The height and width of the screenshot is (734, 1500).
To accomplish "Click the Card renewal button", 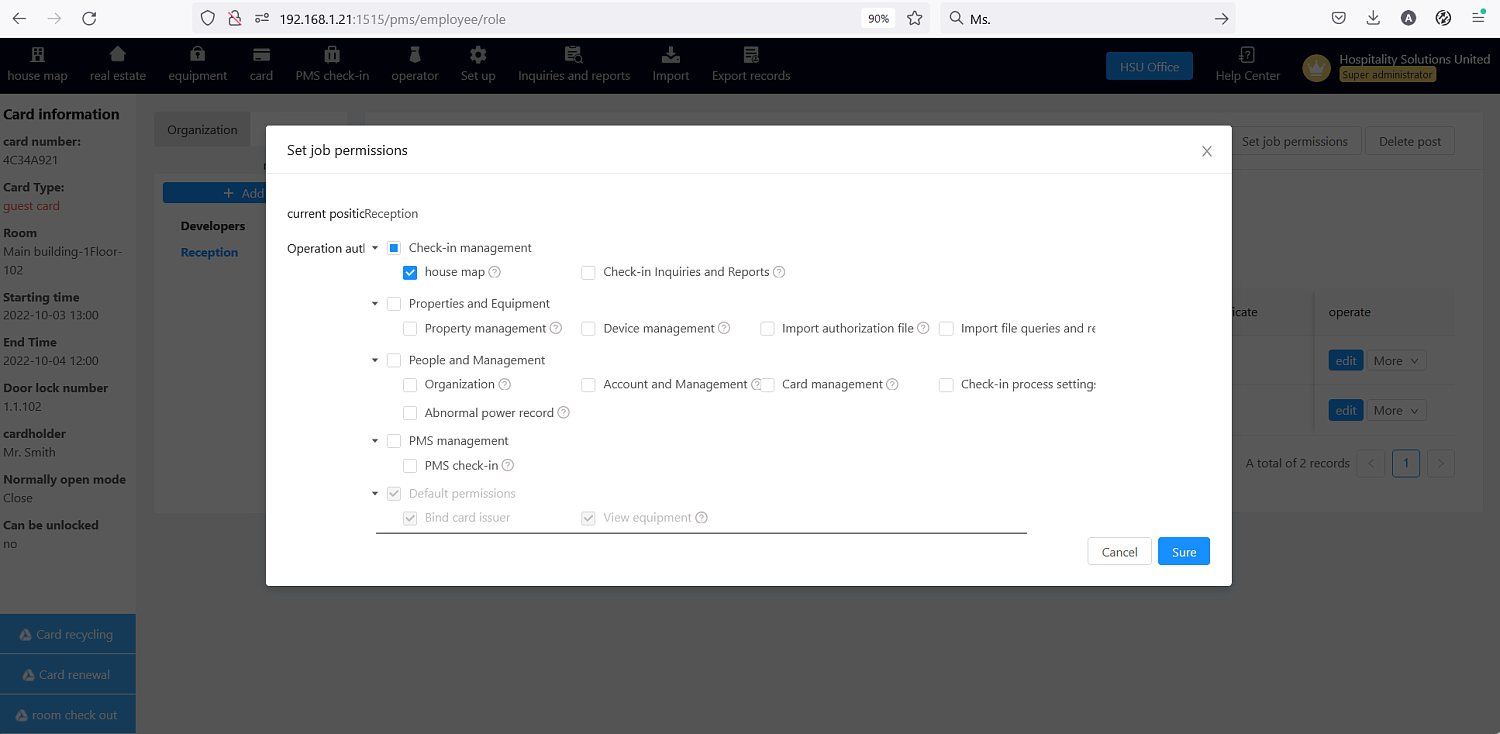I will click(x=67, y=674).
